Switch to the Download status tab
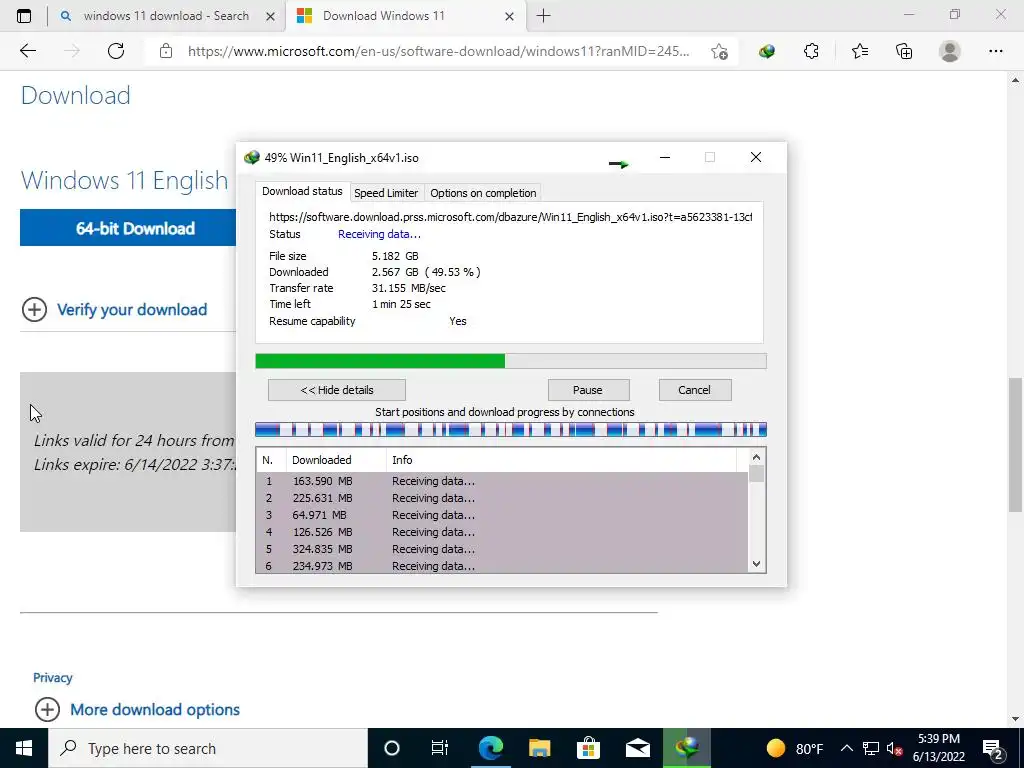1024x768 pixels. (x=302, y=191)
